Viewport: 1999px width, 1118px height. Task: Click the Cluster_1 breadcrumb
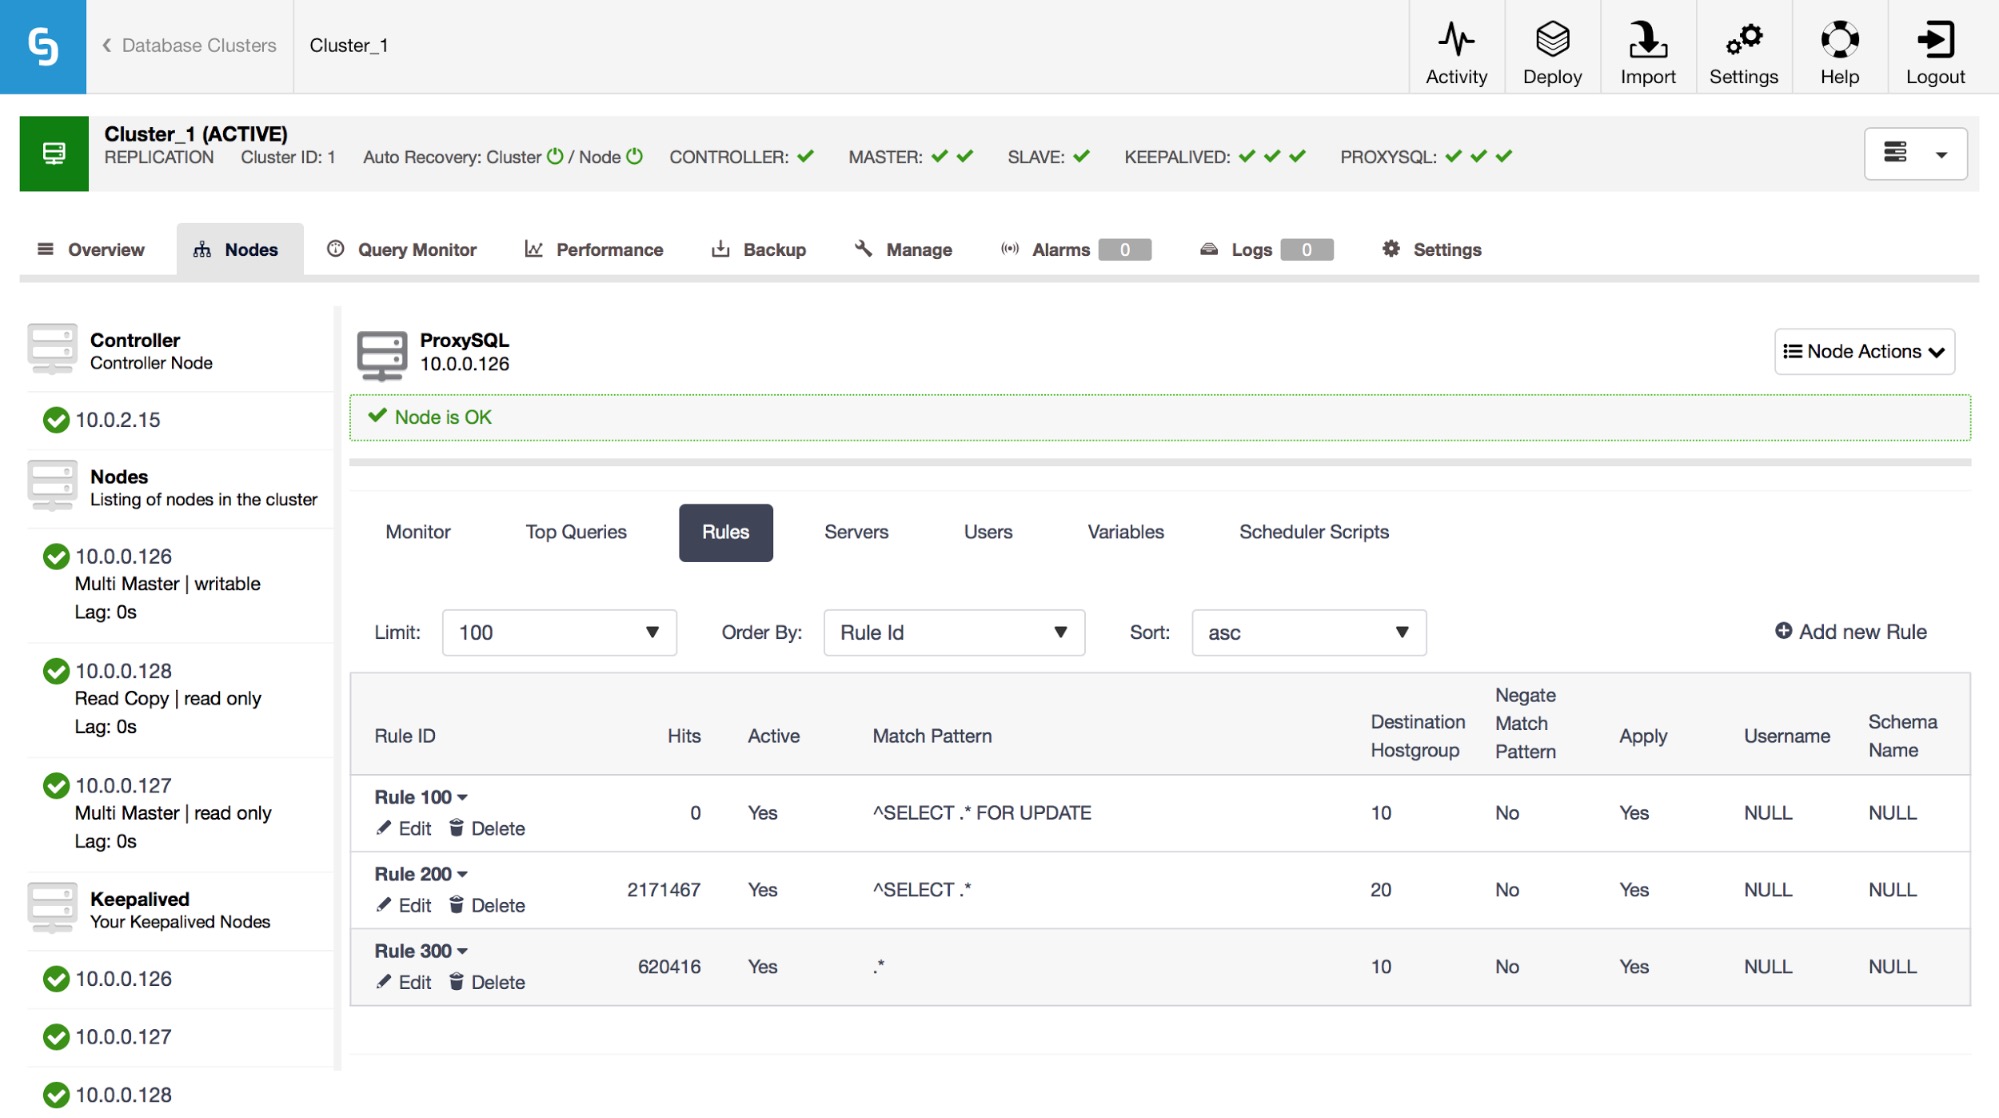tap(349, 45)
